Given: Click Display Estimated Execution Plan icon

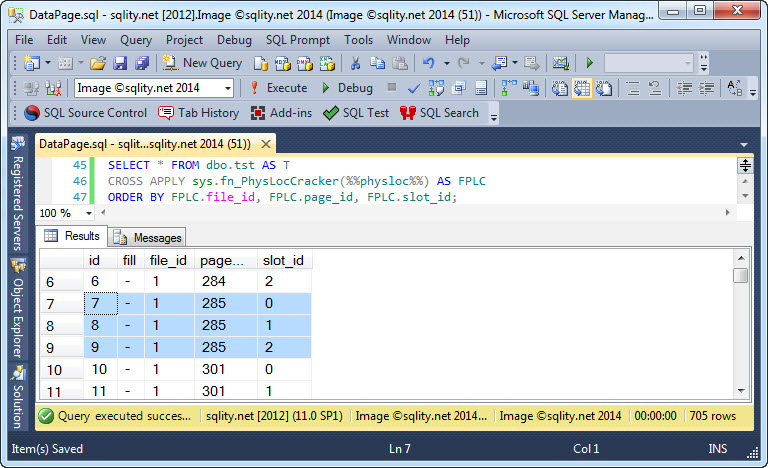Looking at the screenshot, I should [x=436, y=88].
